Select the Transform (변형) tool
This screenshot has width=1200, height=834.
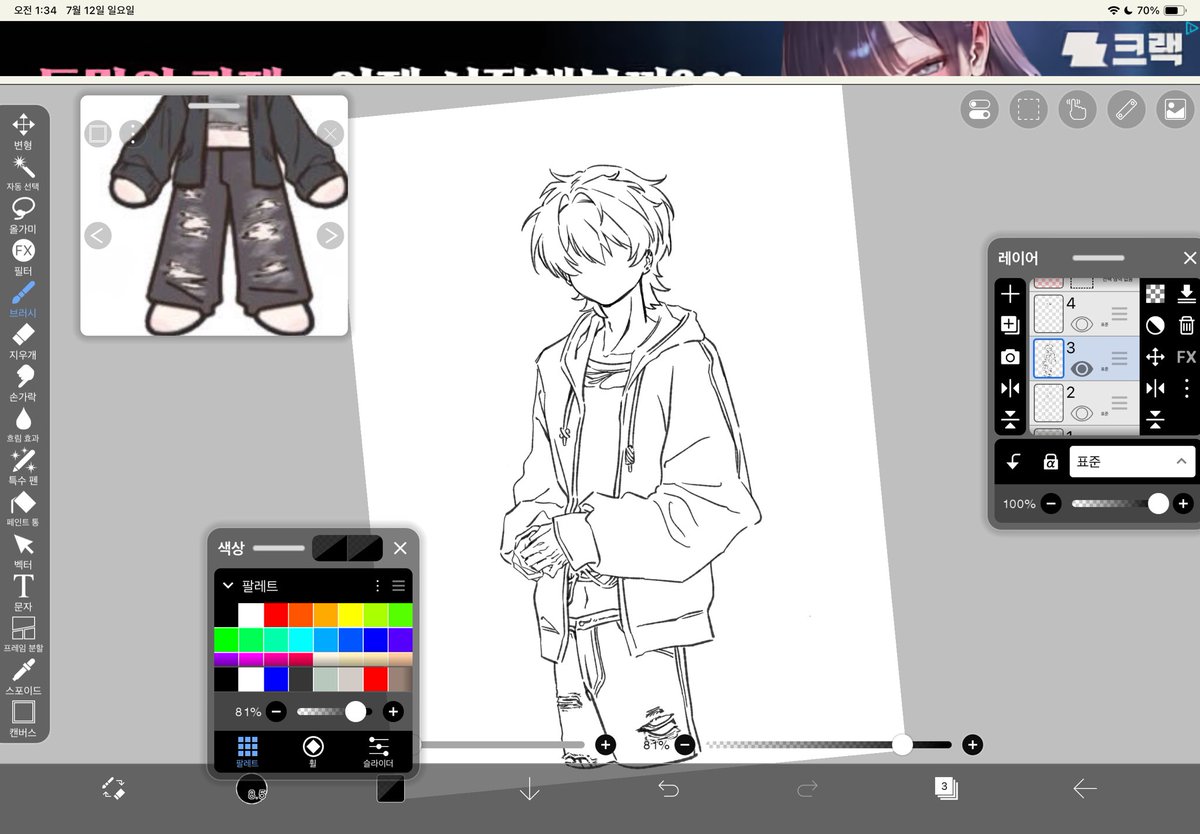(23, 130)
